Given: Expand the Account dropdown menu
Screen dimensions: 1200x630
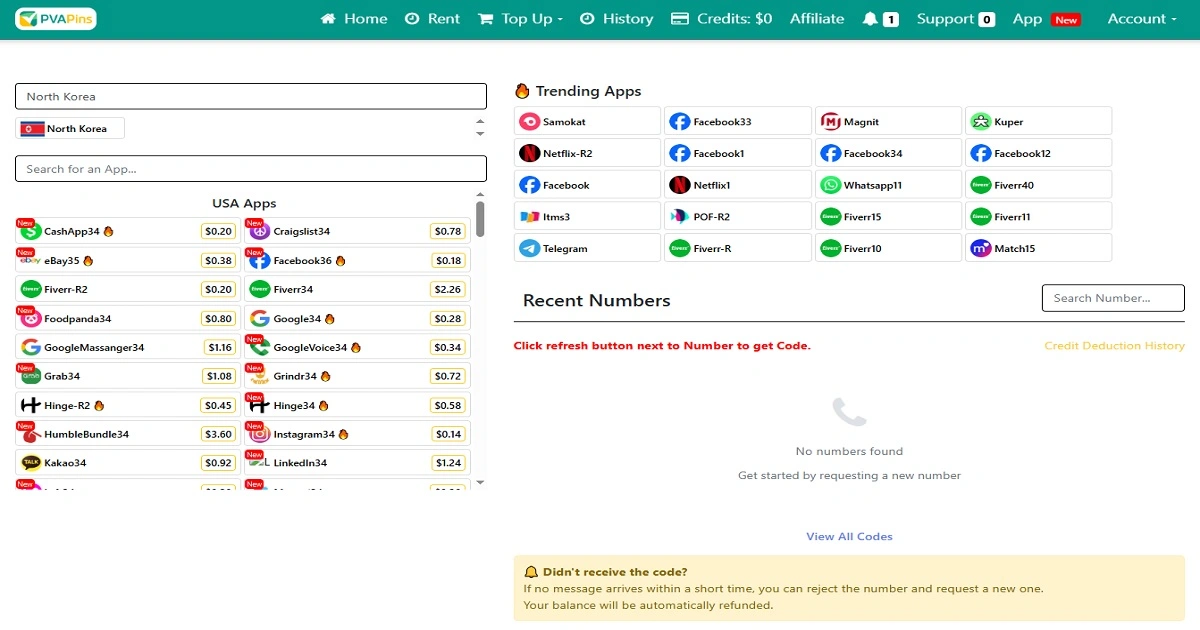Looking at the screenshot, I should [1142, 19].
